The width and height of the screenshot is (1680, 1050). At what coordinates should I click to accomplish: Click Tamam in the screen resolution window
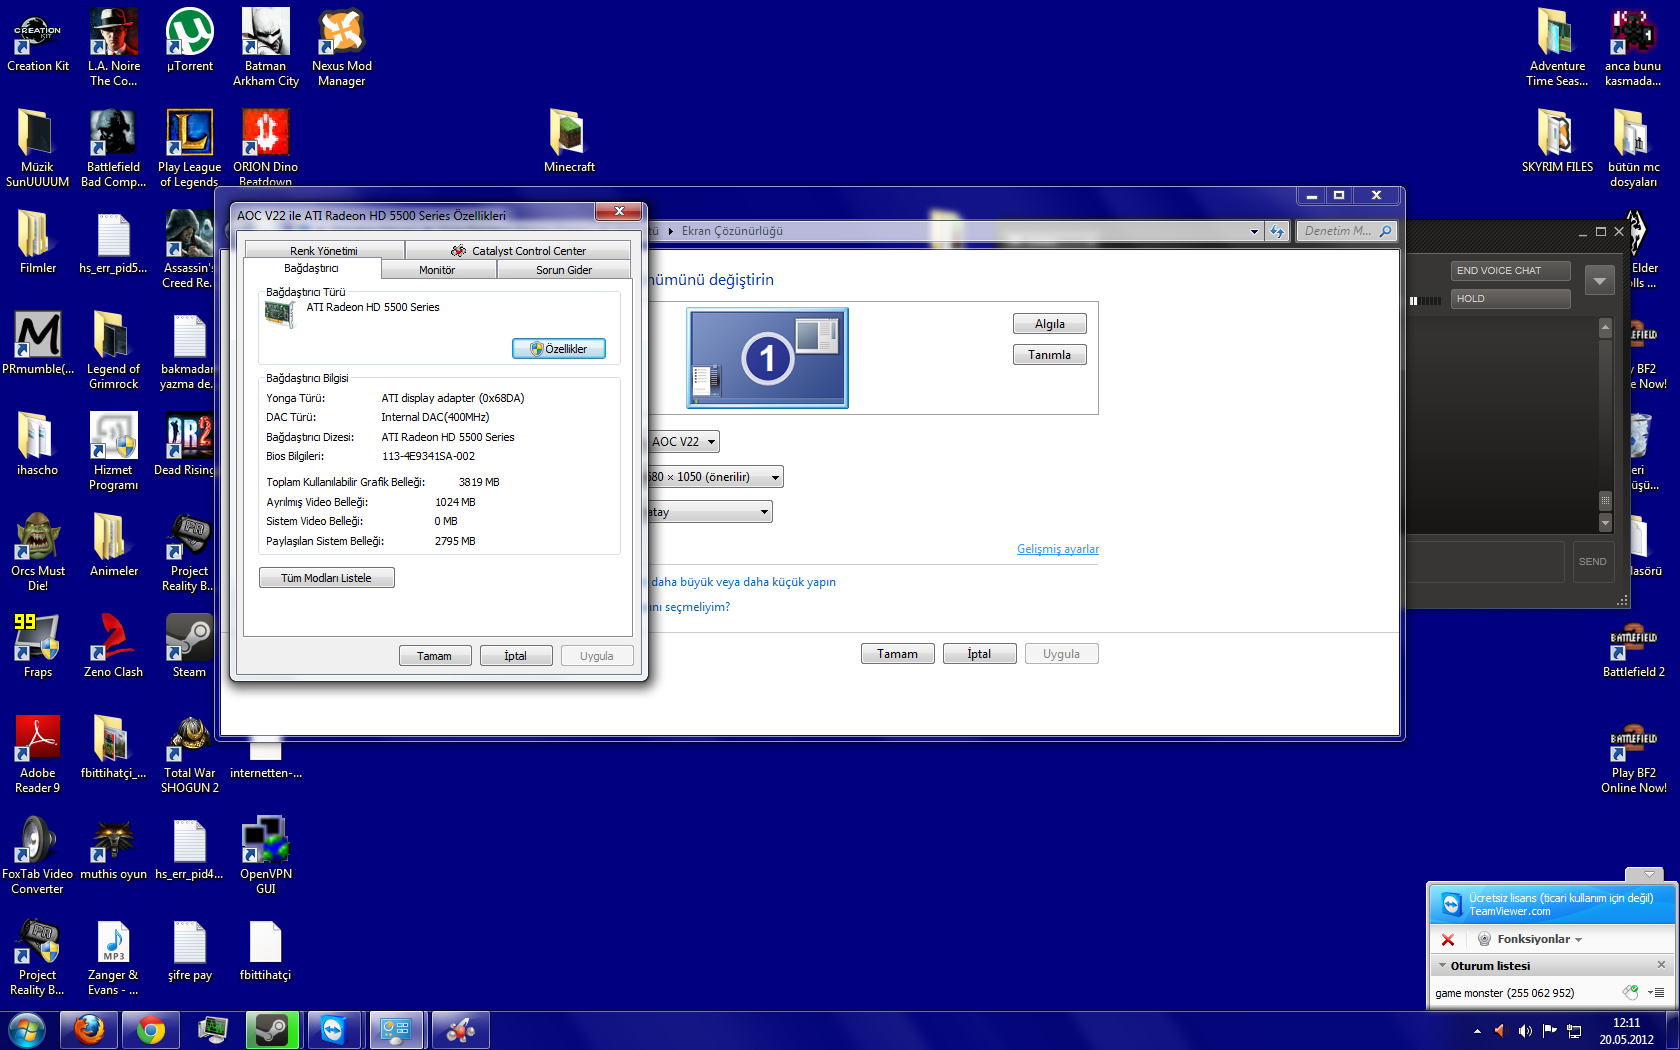897,654
